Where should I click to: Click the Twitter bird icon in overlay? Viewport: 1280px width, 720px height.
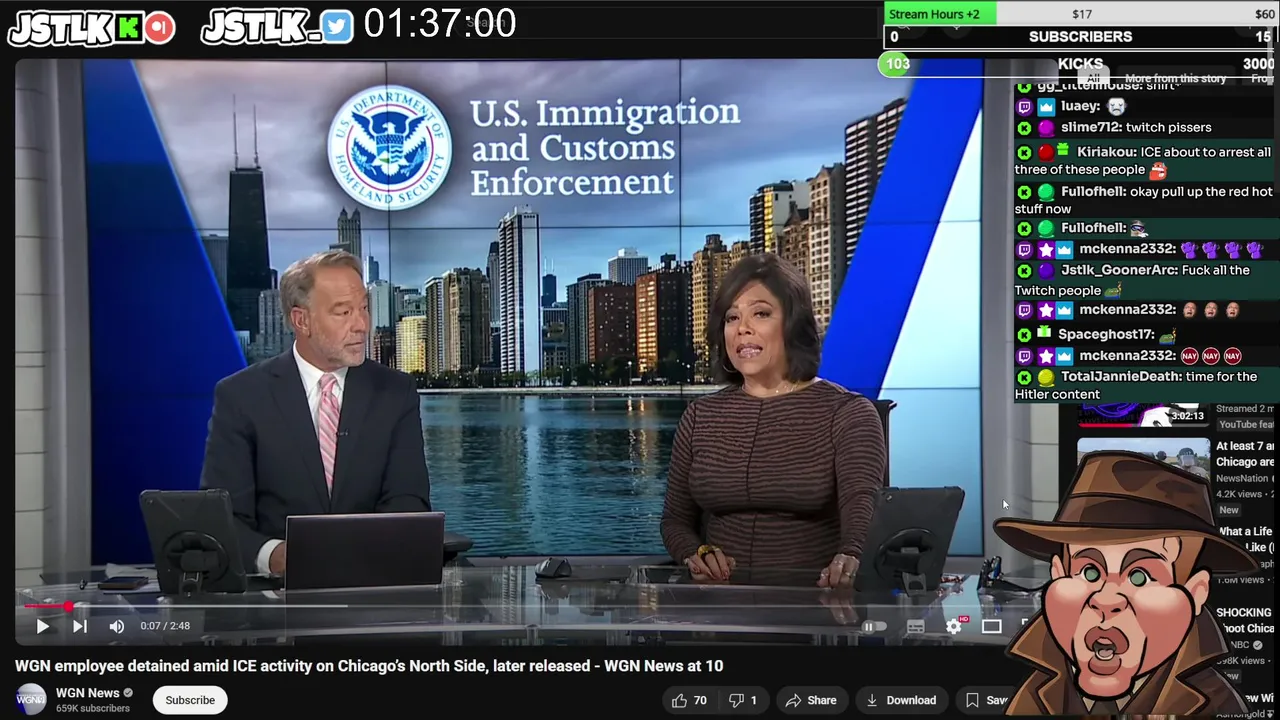coord(337,28)
